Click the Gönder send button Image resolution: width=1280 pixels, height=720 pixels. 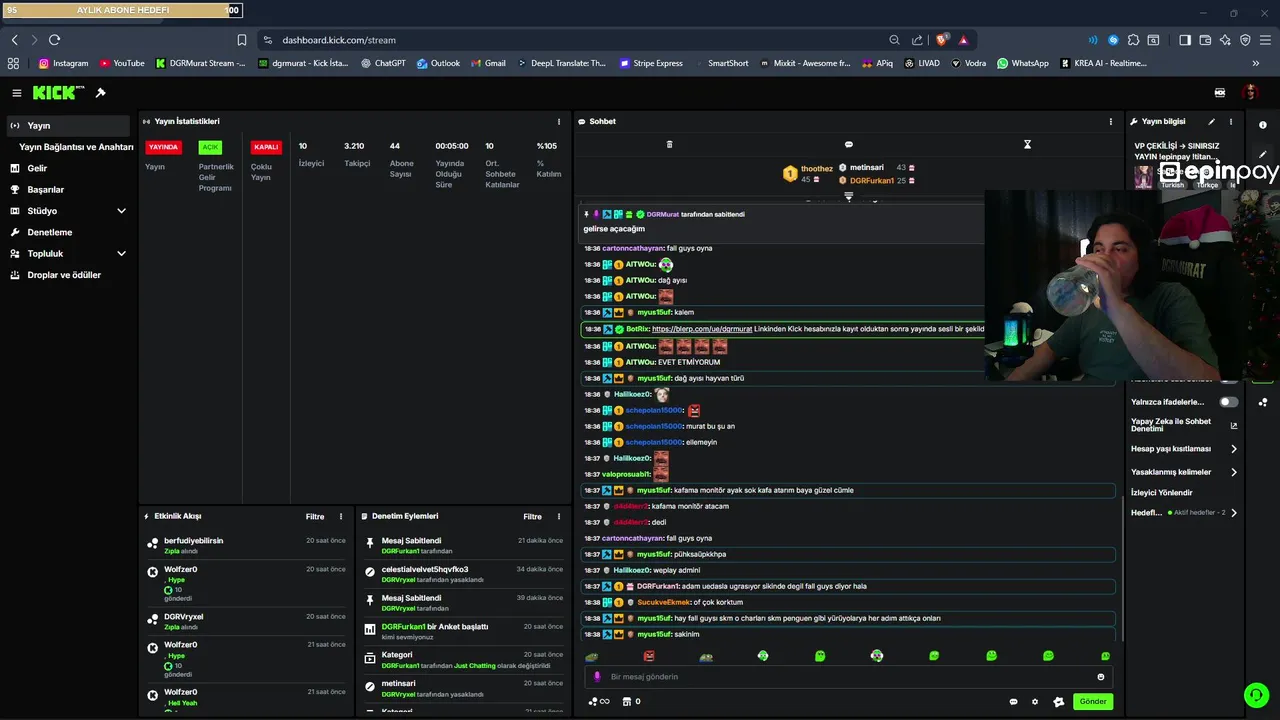1092,702
